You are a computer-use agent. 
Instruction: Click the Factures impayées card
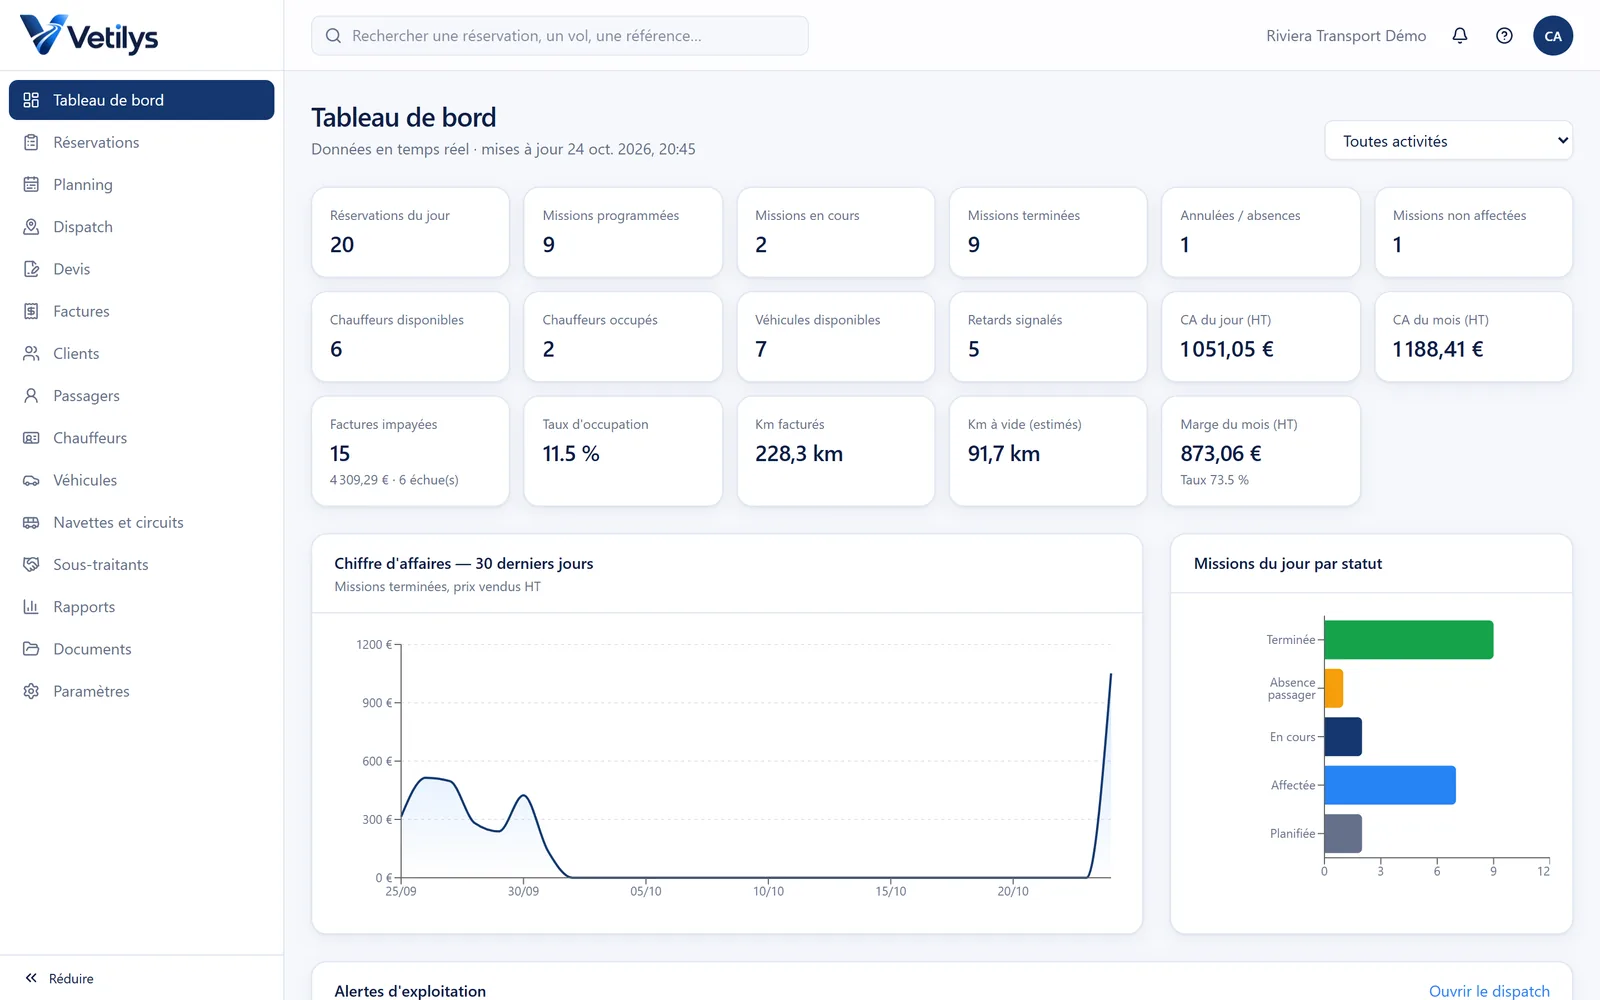[x=410, y=451]
